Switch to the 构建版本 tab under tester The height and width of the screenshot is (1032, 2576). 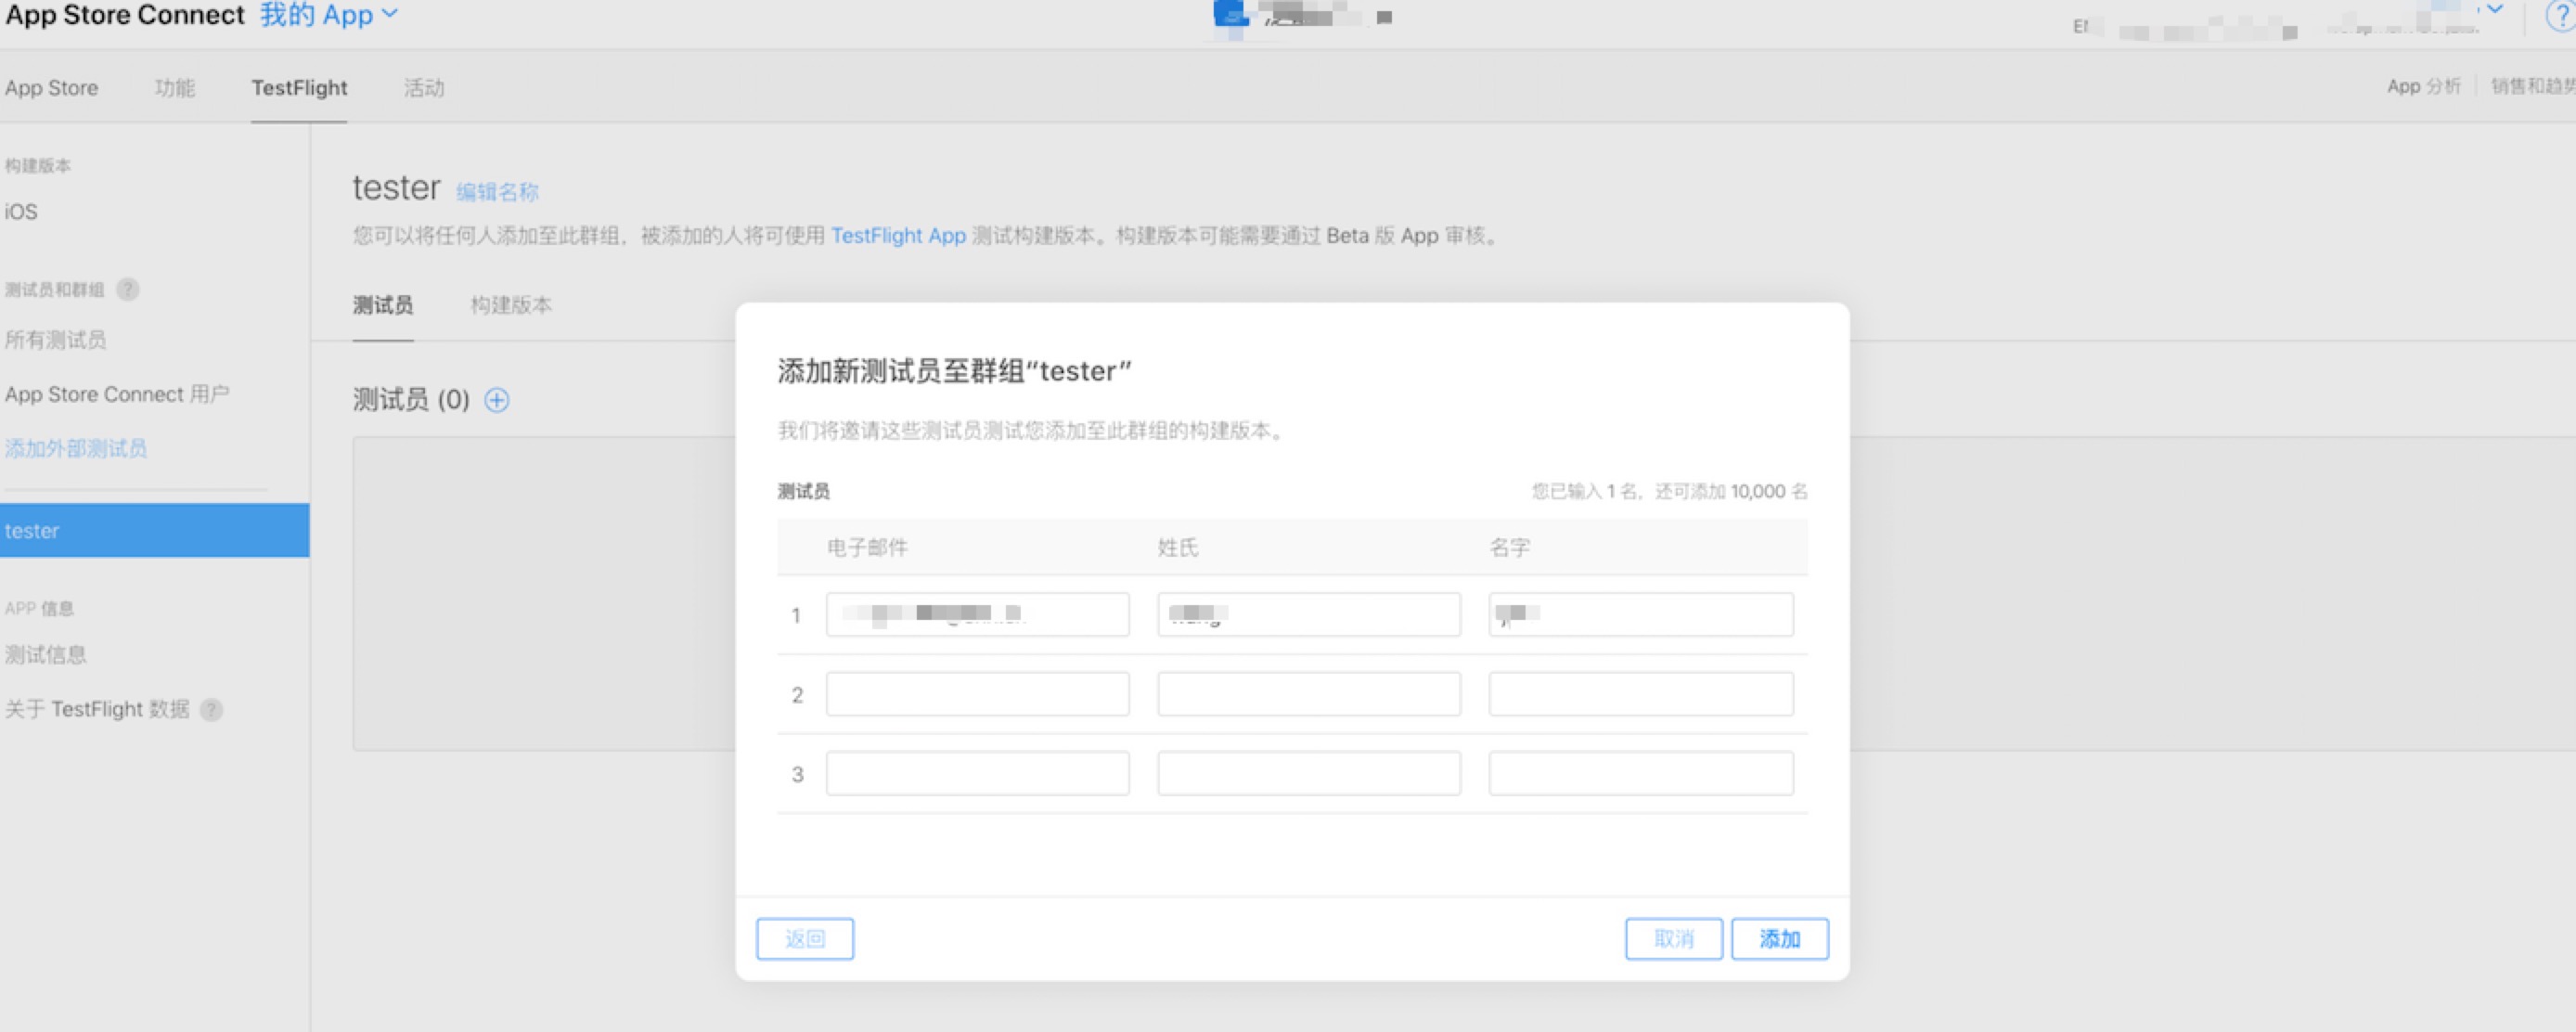511,305
